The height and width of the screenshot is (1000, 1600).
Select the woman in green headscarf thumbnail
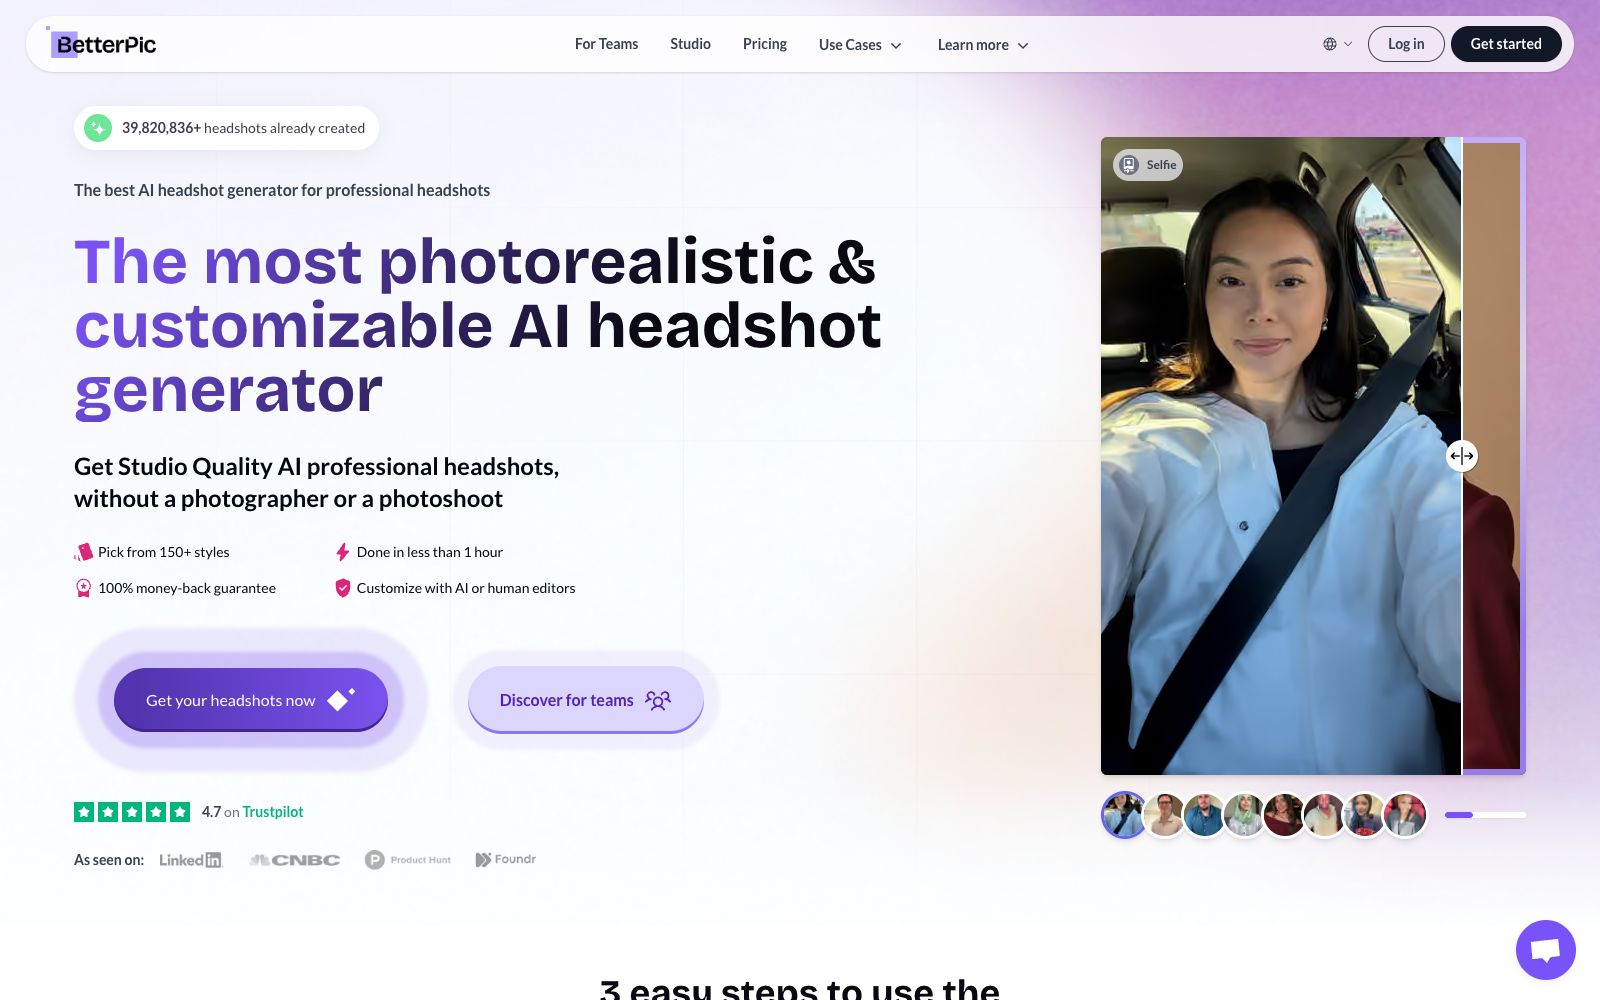pos(1245,815)
